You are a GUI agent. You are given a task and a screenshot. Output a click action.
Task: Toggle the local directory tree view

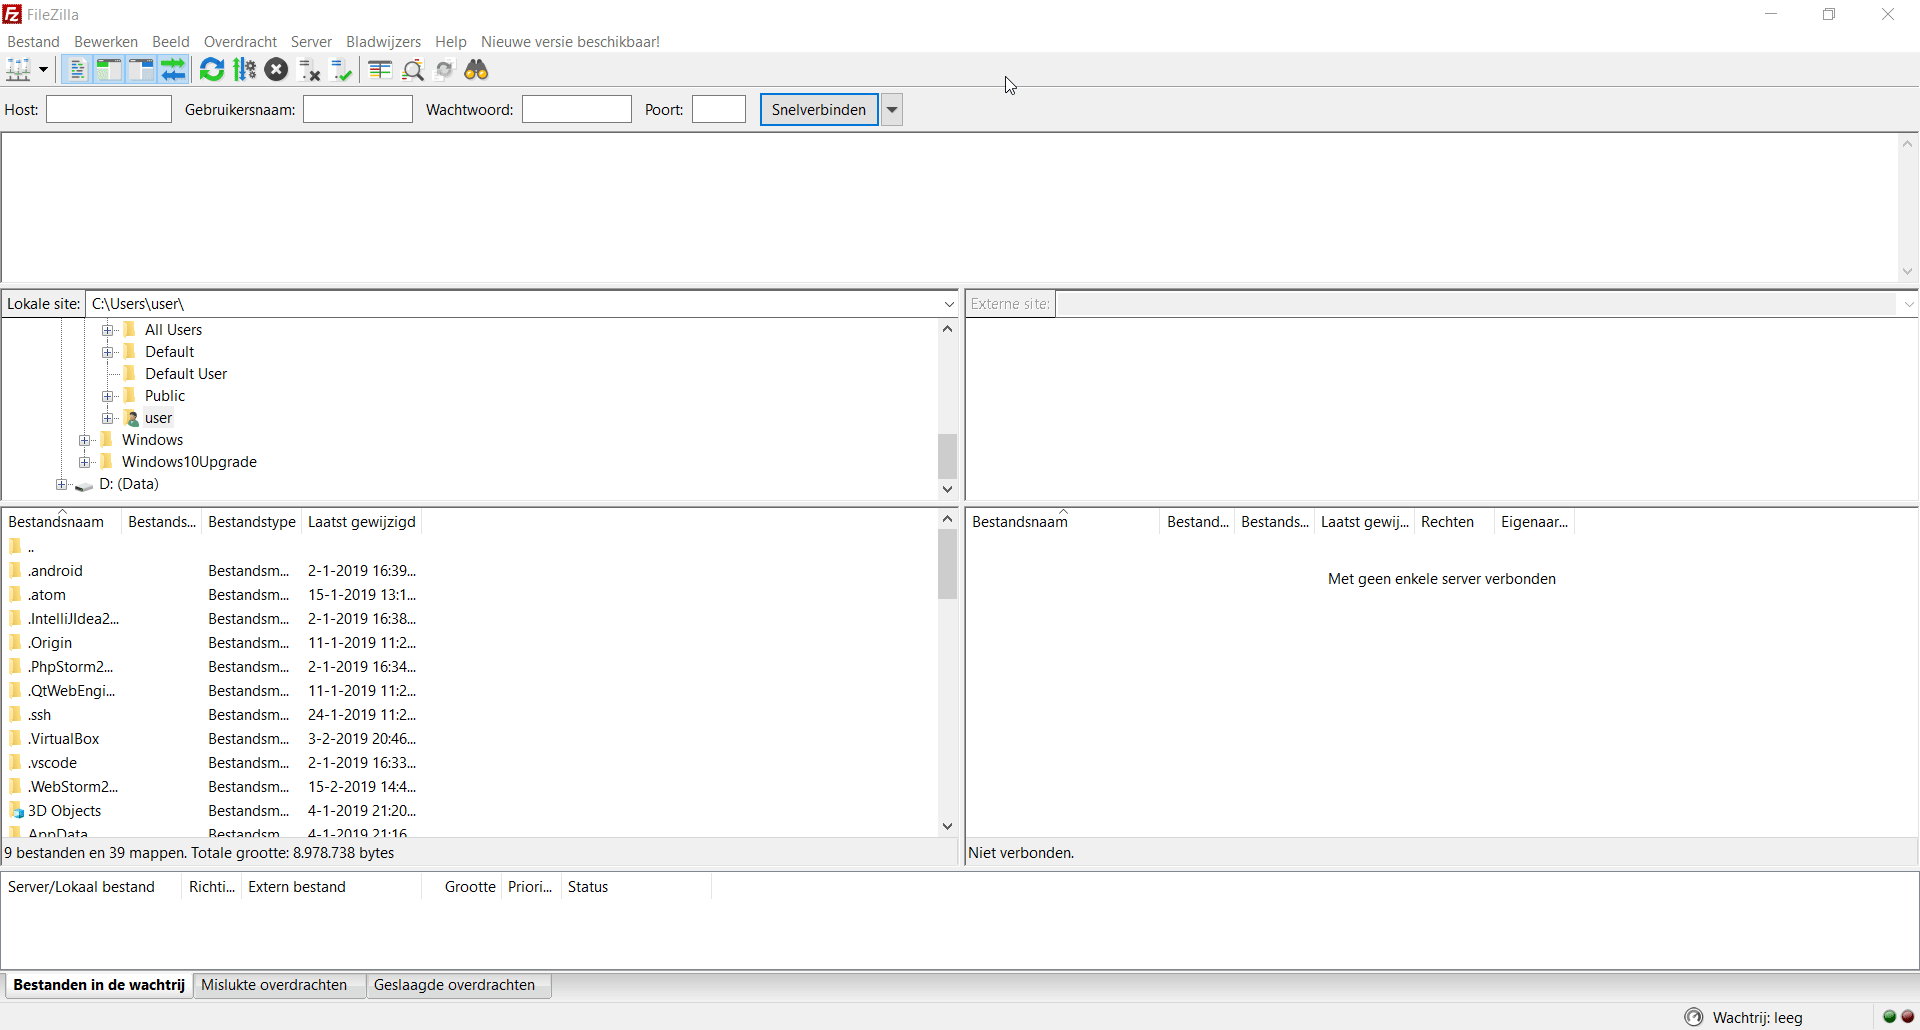109,70
